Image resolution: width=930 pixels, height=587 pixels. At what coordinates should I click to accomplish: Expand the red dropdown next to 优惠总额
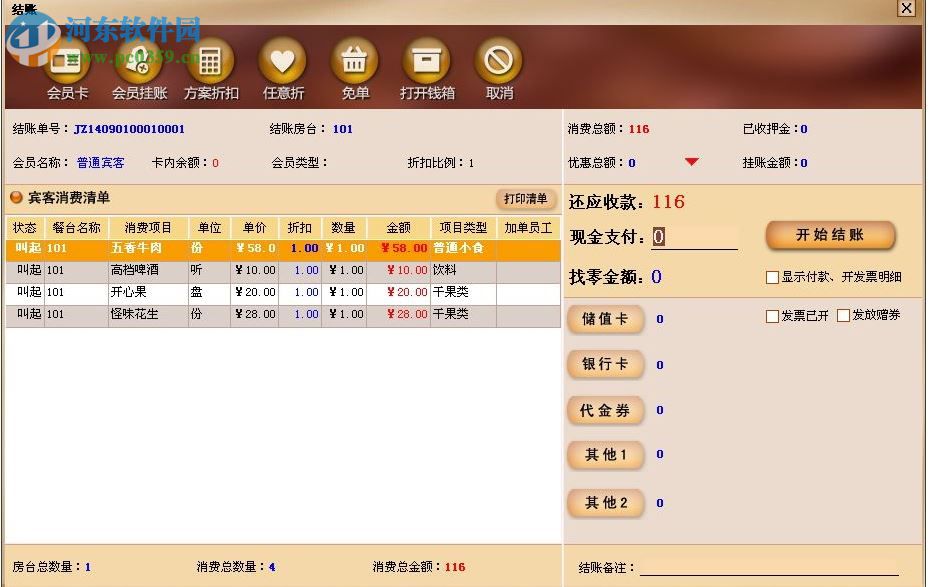click(692, 162)
